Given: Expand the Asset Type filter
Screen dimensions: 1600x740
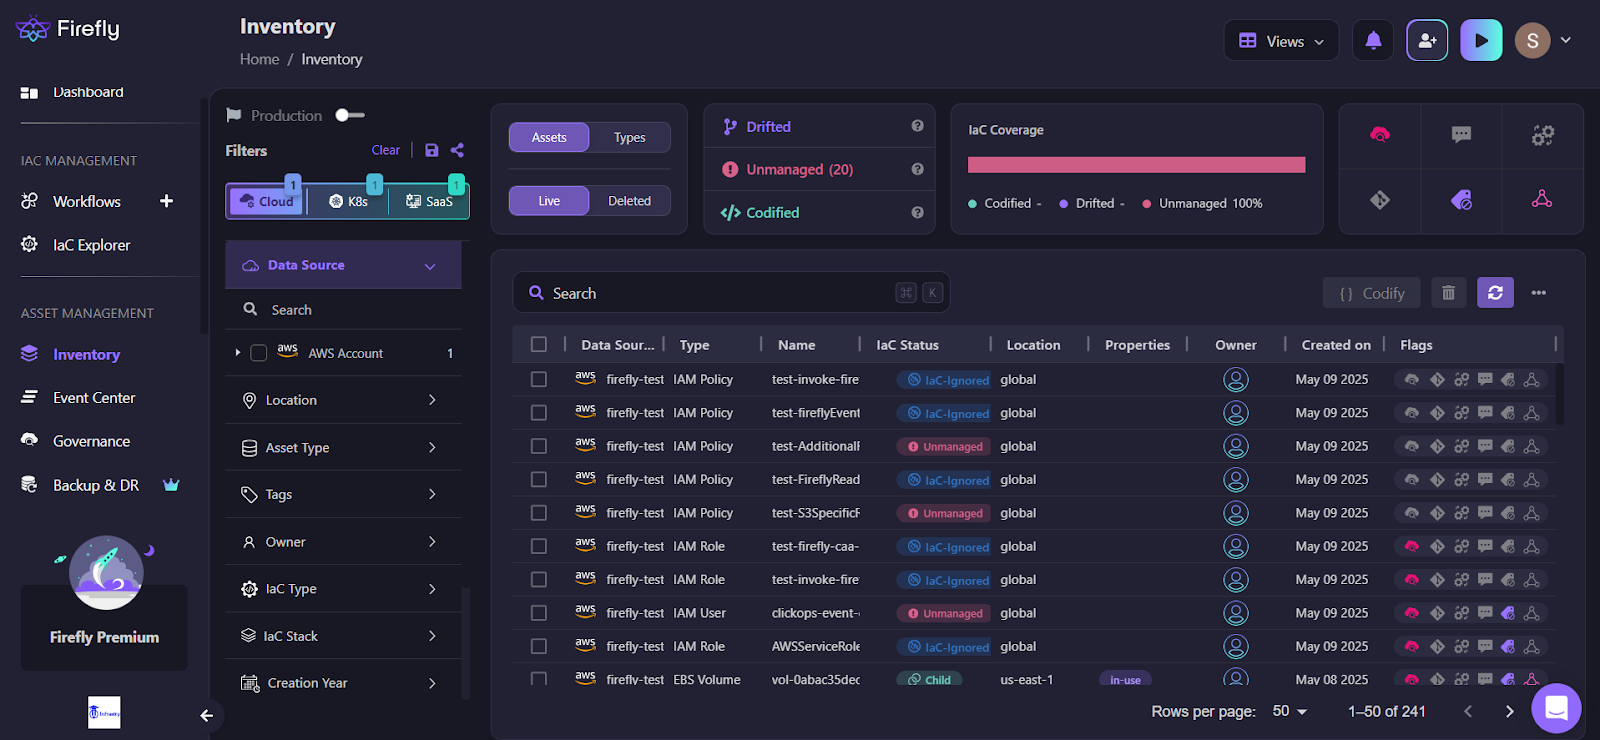Looking at the screenshot, I should [343, 447].
